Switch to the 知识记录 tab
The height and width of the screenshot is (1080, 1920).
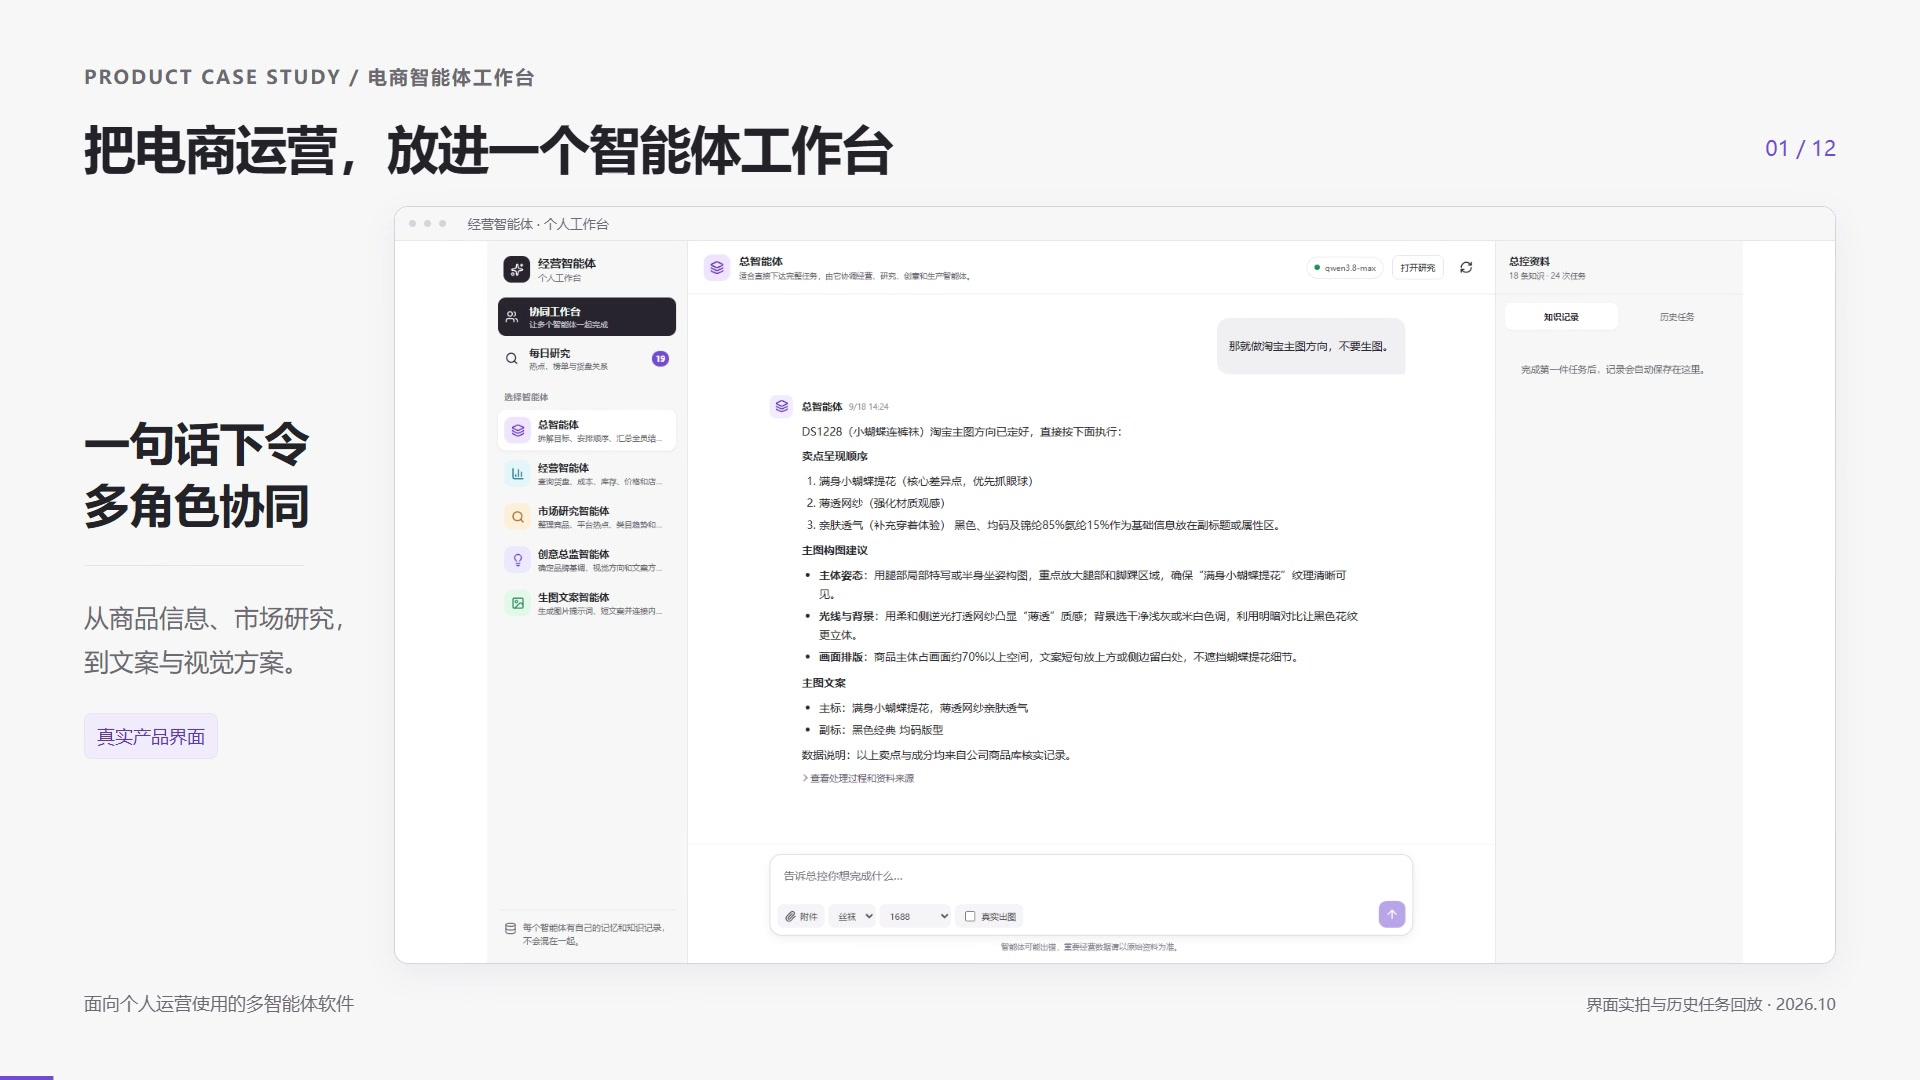[x=1561, y=317]
